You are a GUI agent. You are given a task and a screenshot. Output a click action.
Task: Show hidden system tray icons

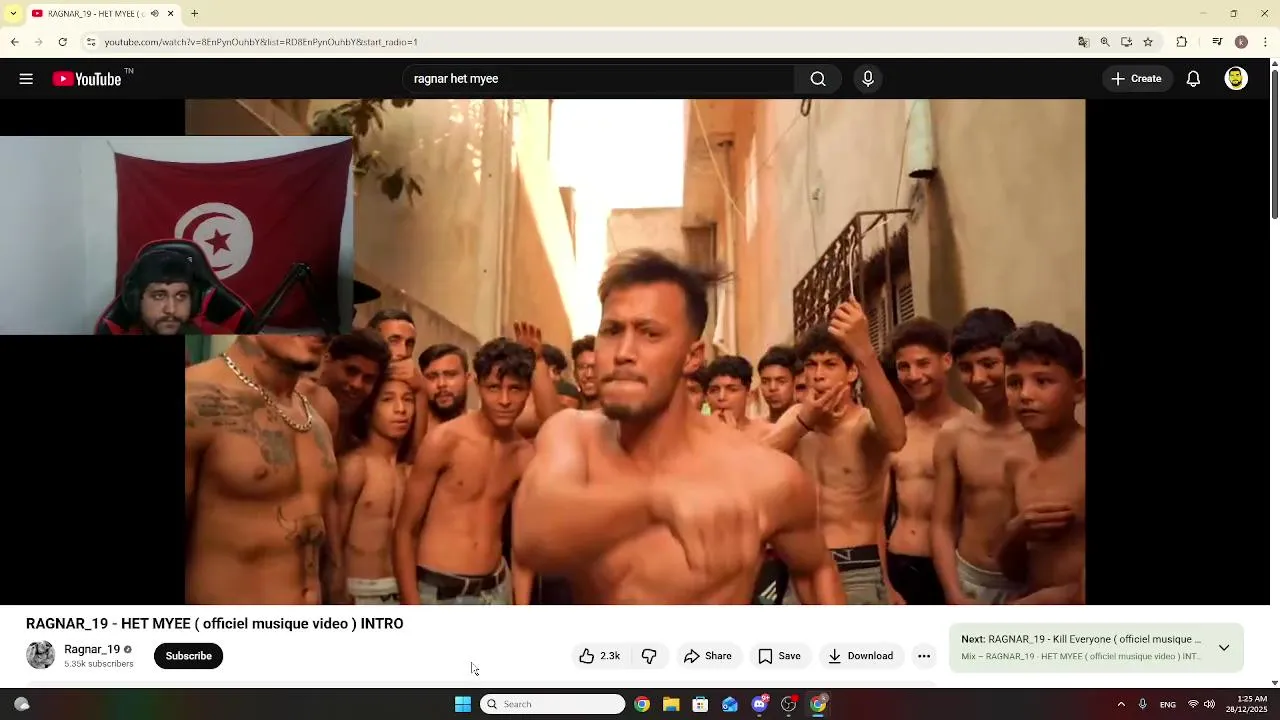click(1121, 704)
